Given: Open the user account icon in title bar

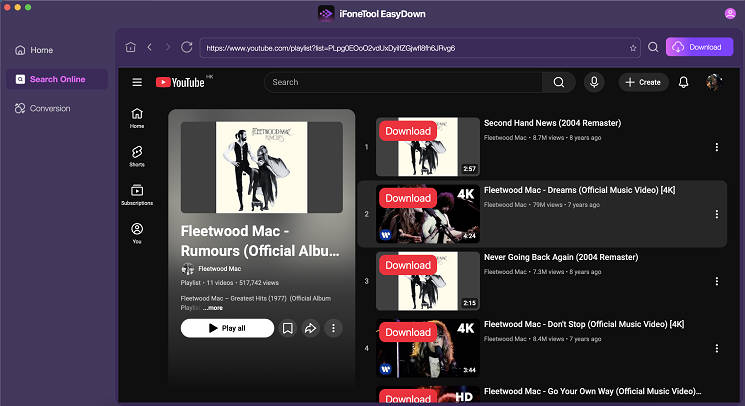Looking at the screenshot, I should pos(730,13).
